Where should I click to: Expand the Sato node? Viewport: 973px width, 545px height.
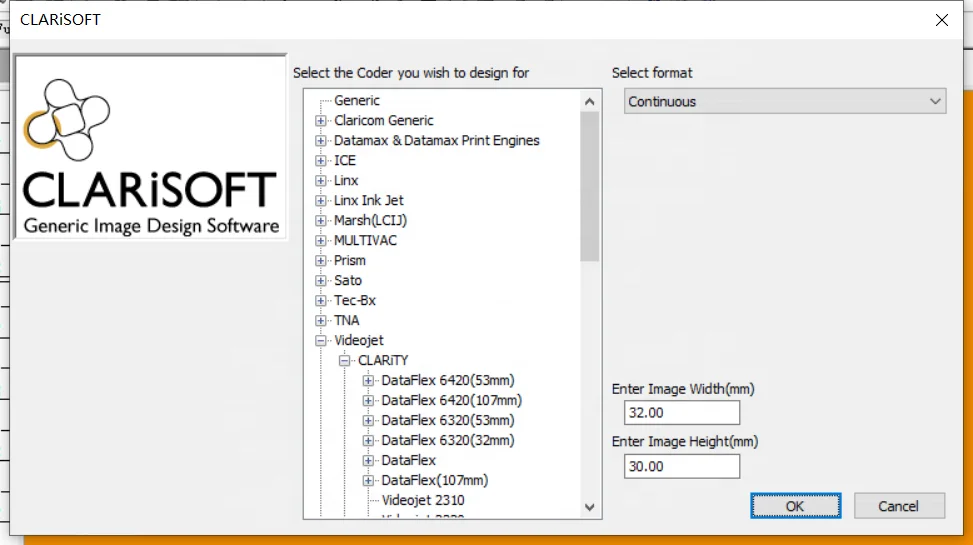(x=321, y=281)
